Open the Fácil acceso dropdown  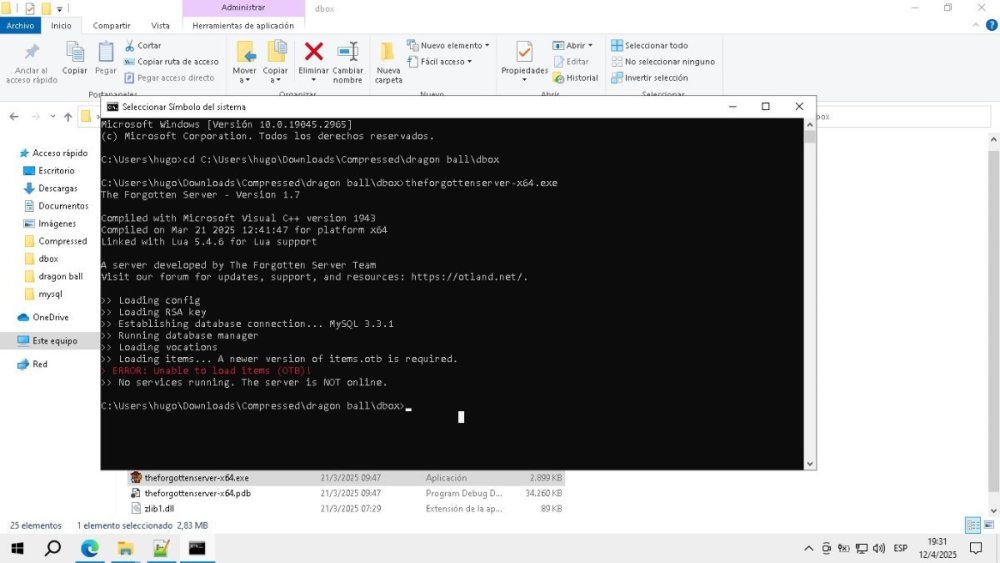pyautogui.click(x=446, y=61)
